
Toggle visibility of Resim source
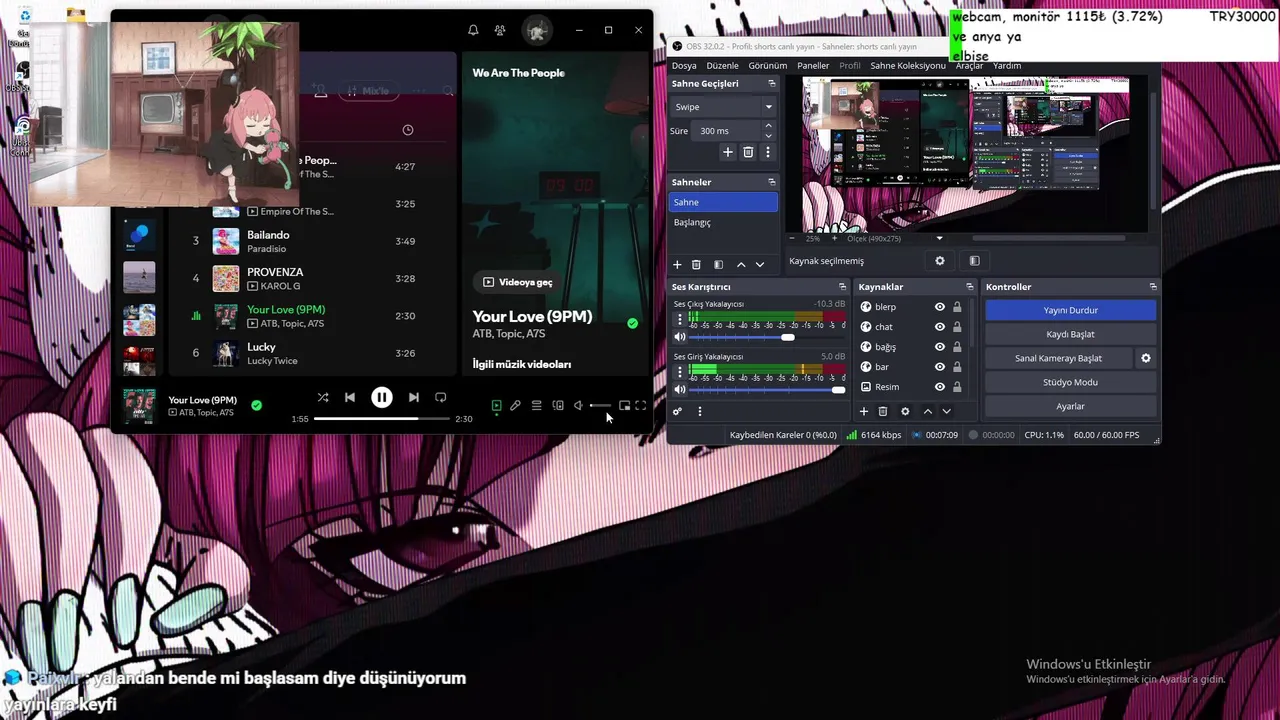[939, 387]
